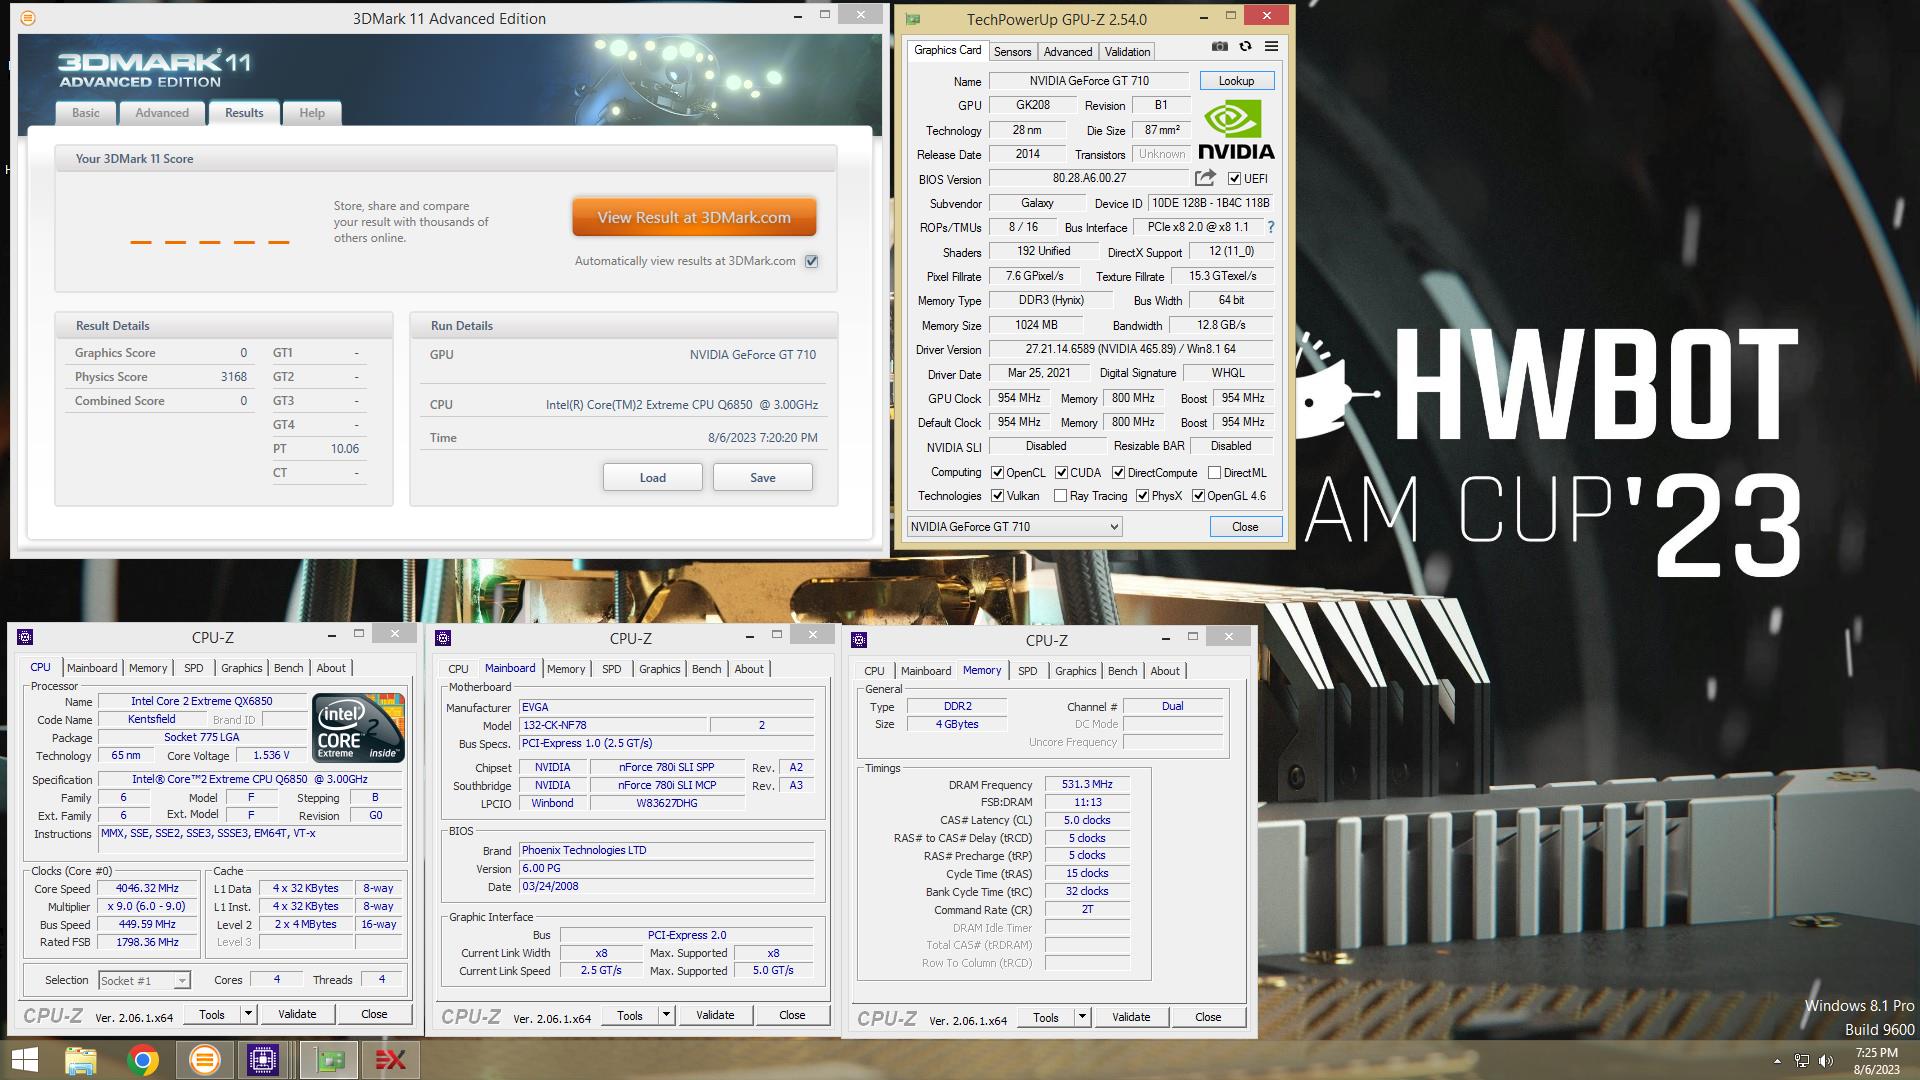Click the NVIDIA logo in GPU-Z

click(1236, 129)
